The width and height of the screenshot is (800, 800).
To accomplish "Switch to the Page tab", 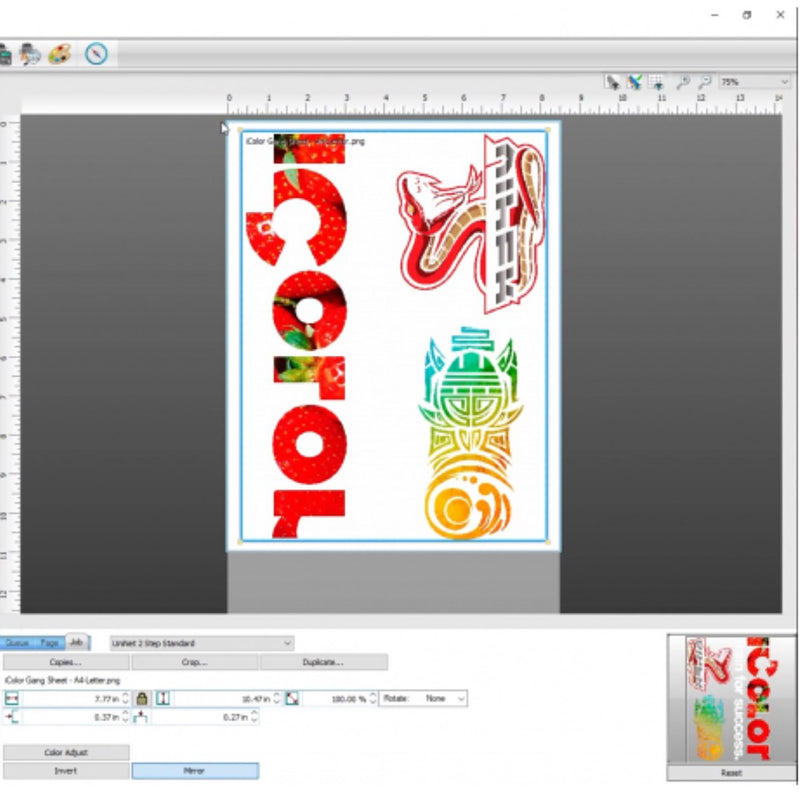I will [x=49, y=643].
